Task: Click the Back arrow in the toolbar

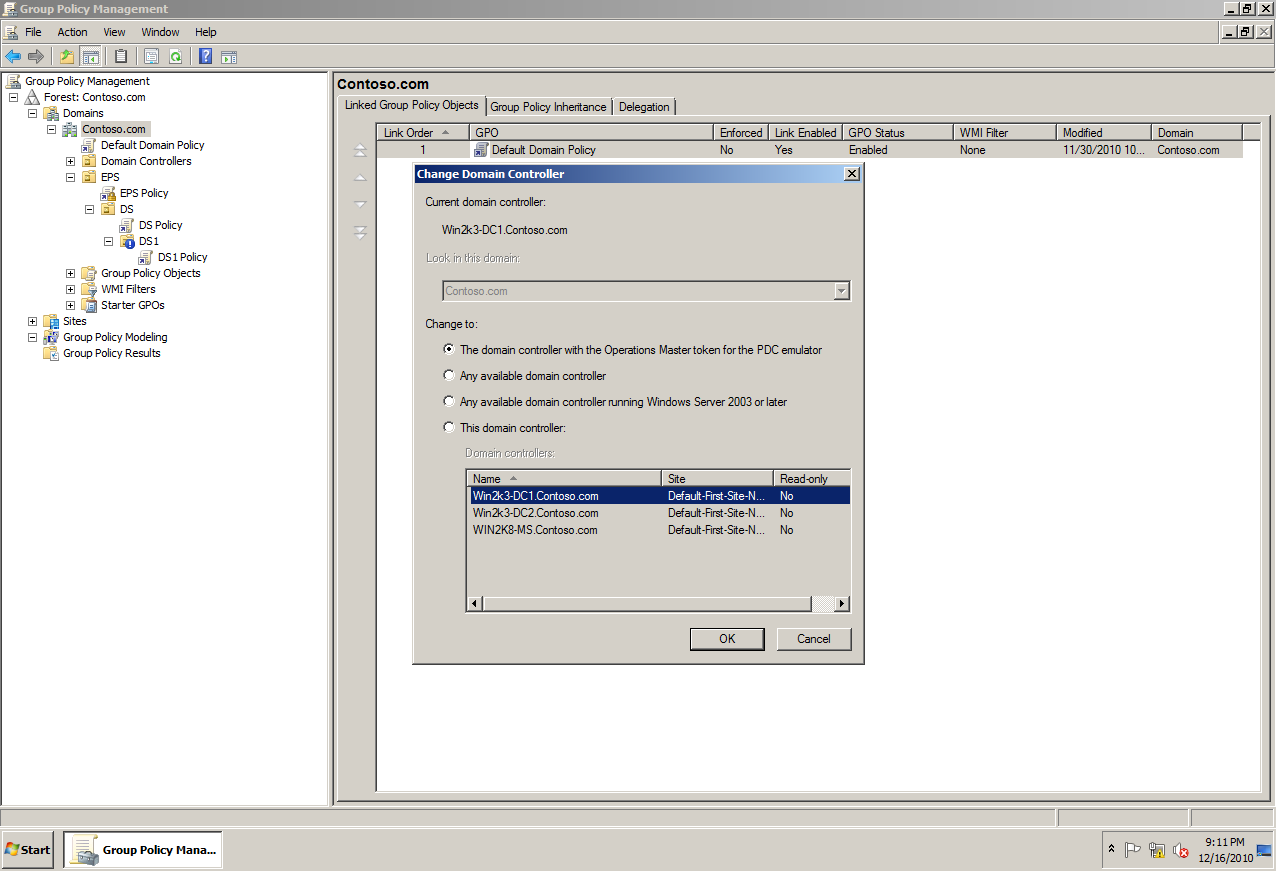Action: [x=13, y=56]
